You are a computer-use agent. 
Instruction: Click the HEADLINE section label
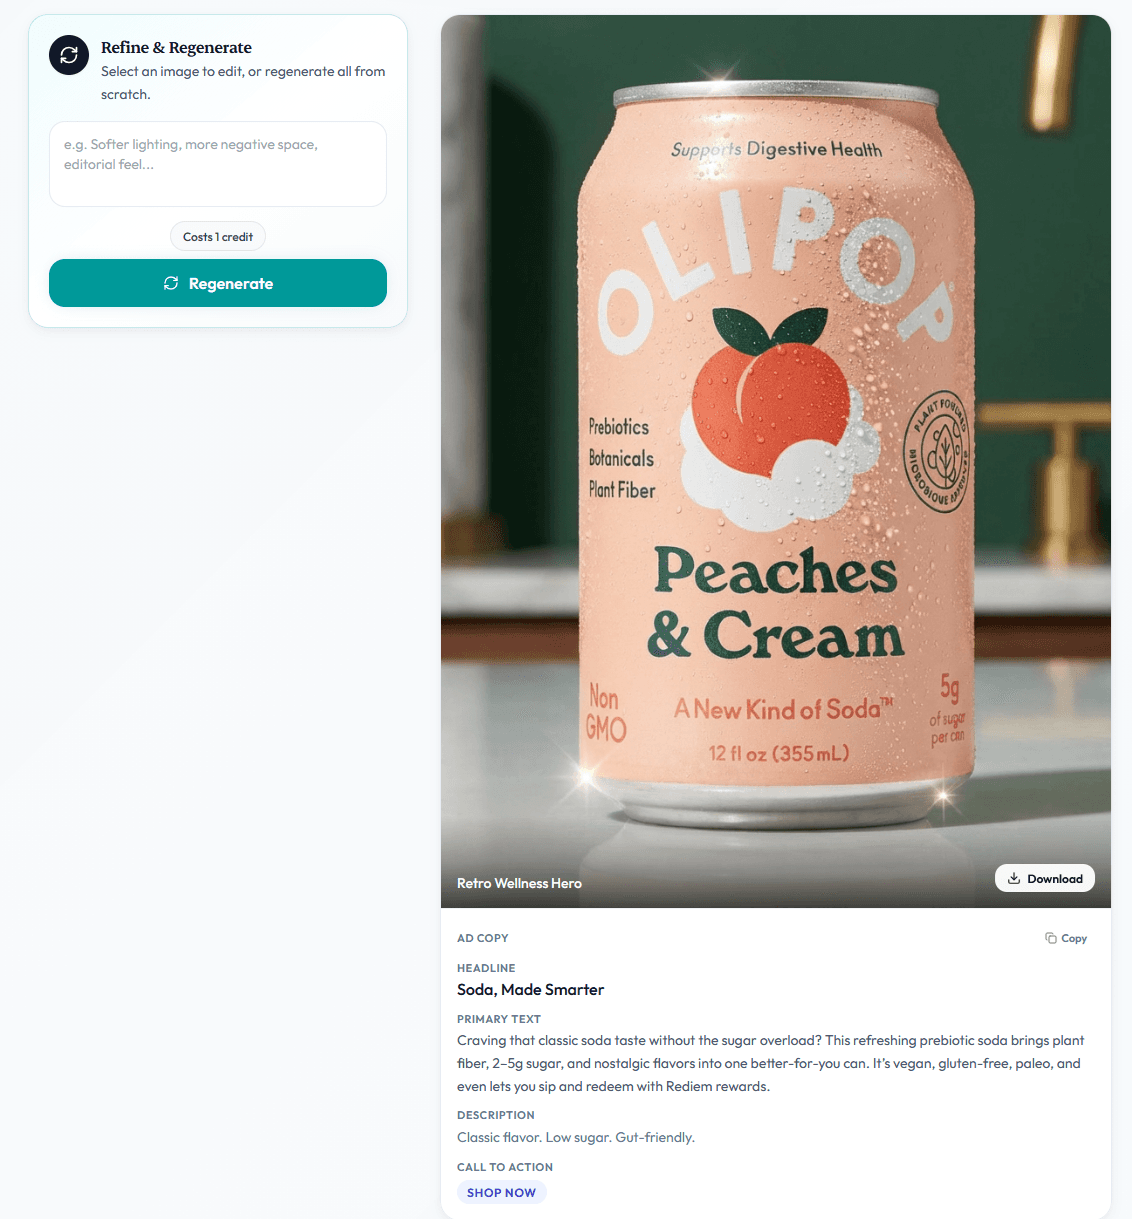click(x=486, y=968)
